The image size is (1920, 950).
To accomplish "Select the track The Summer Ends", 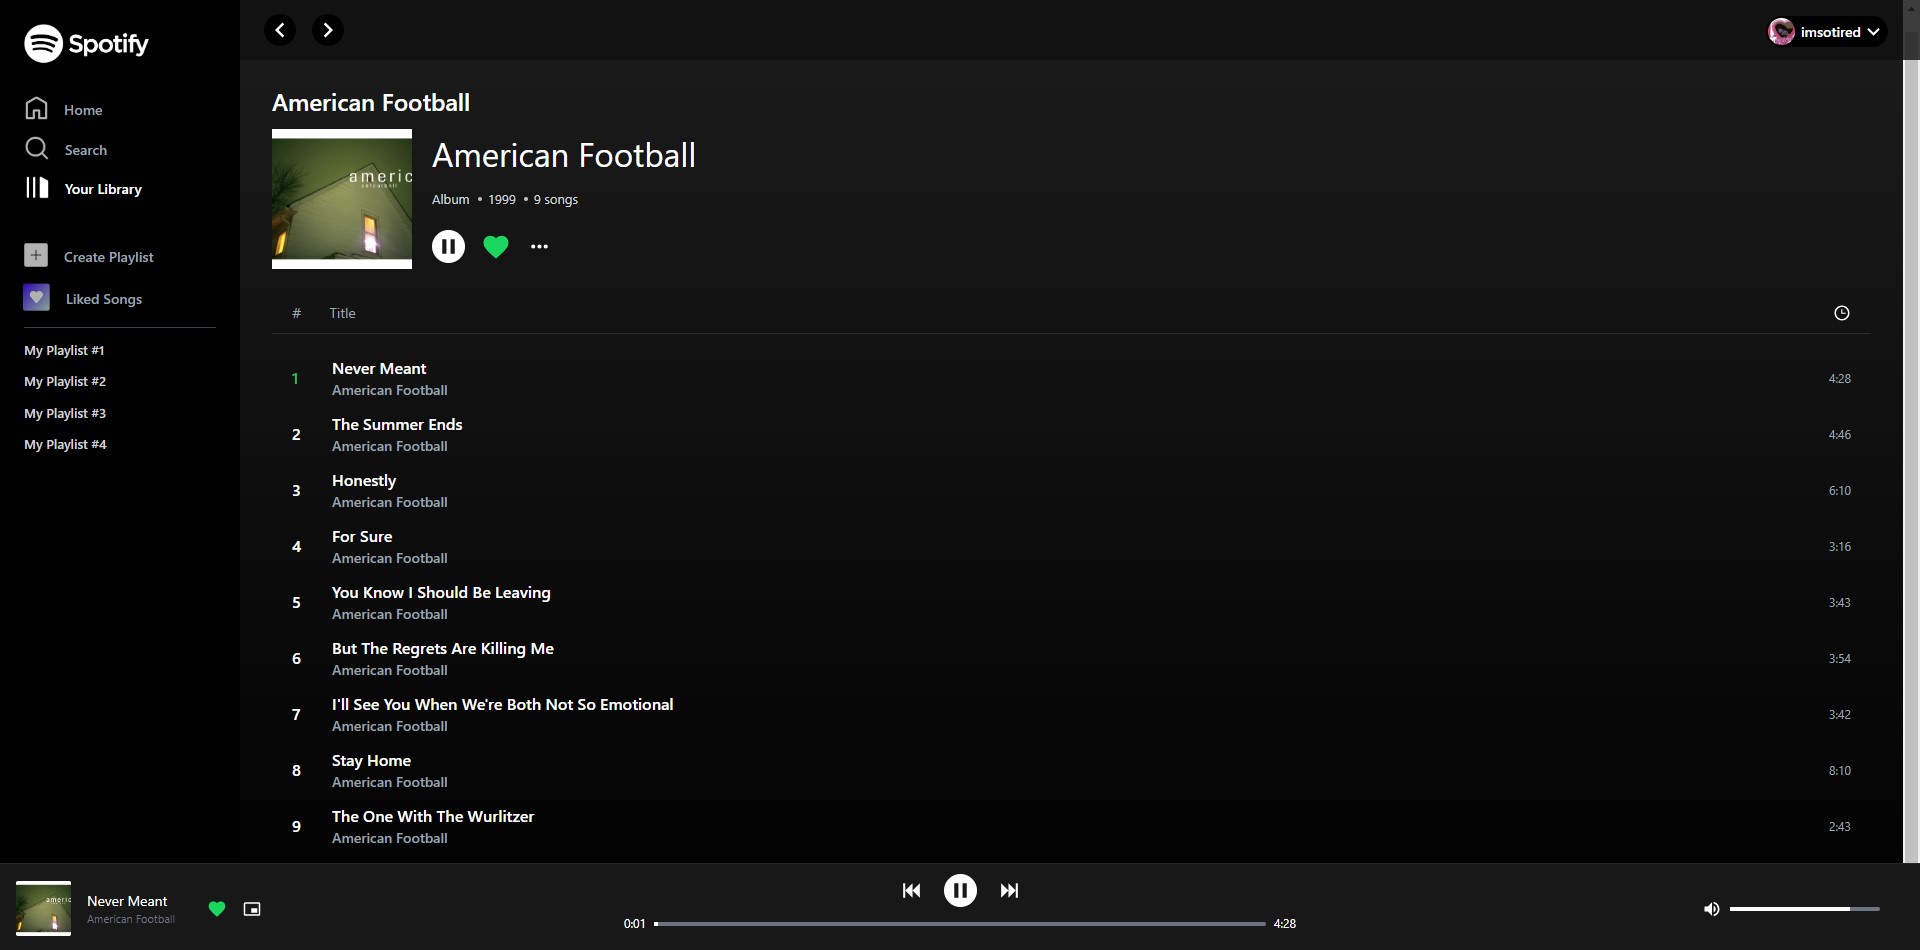I will coord(1071,435).
